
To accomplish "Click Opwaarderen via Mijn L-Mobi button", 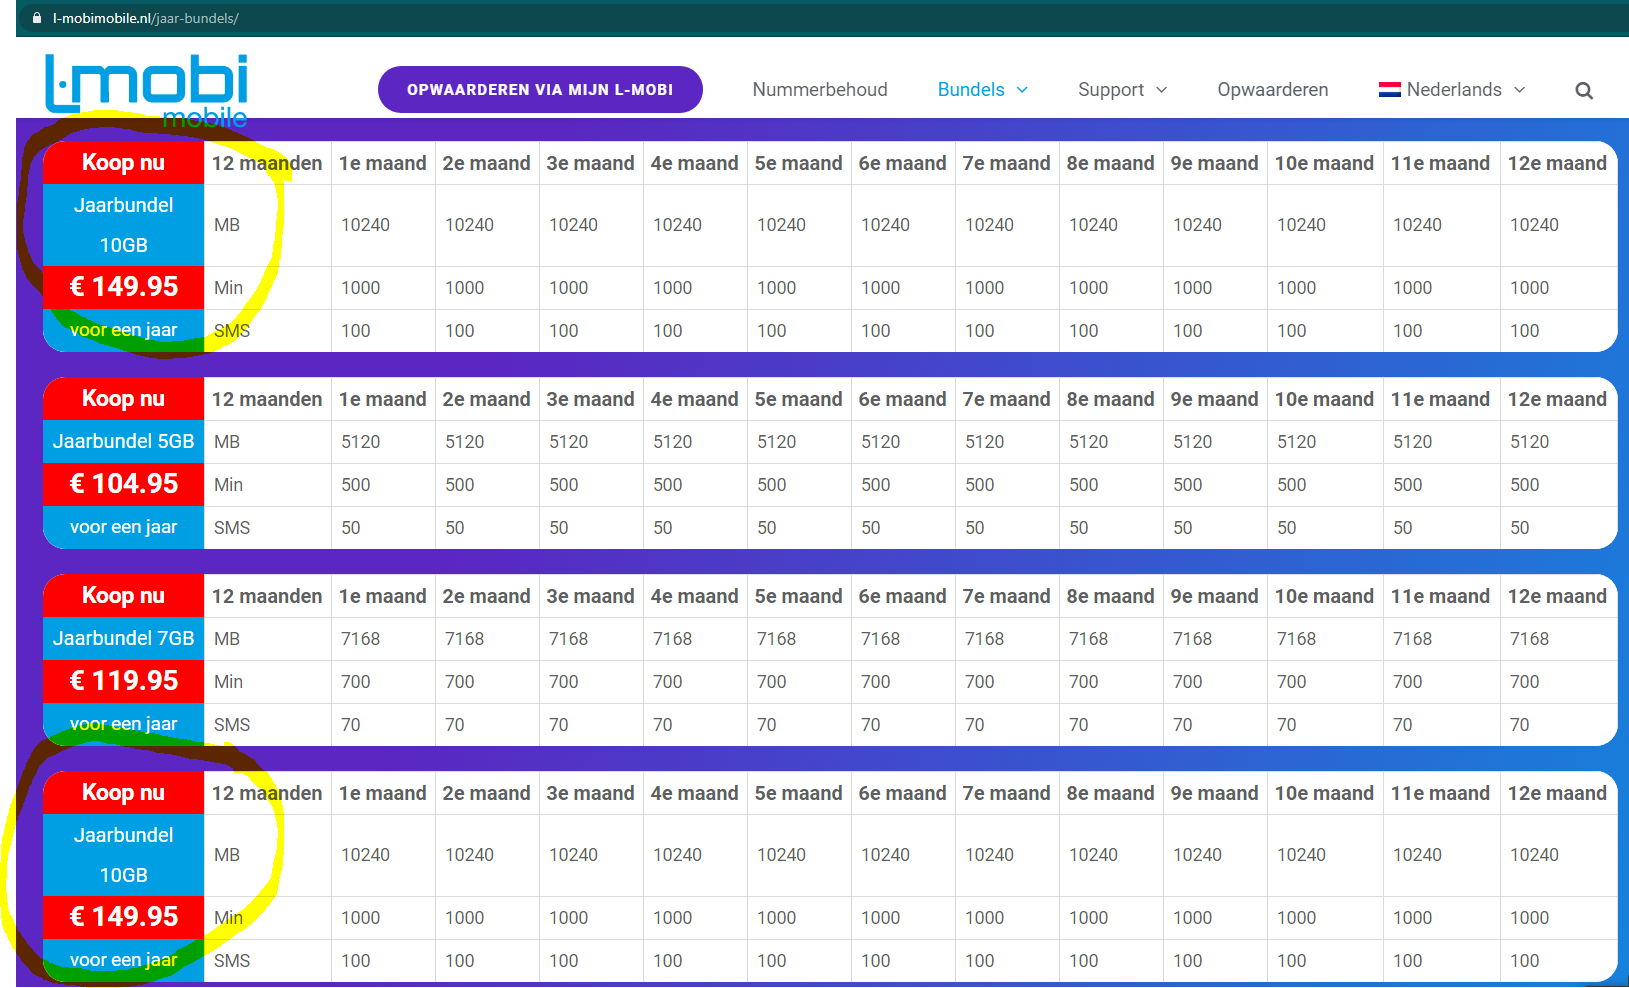I will 540,90.
